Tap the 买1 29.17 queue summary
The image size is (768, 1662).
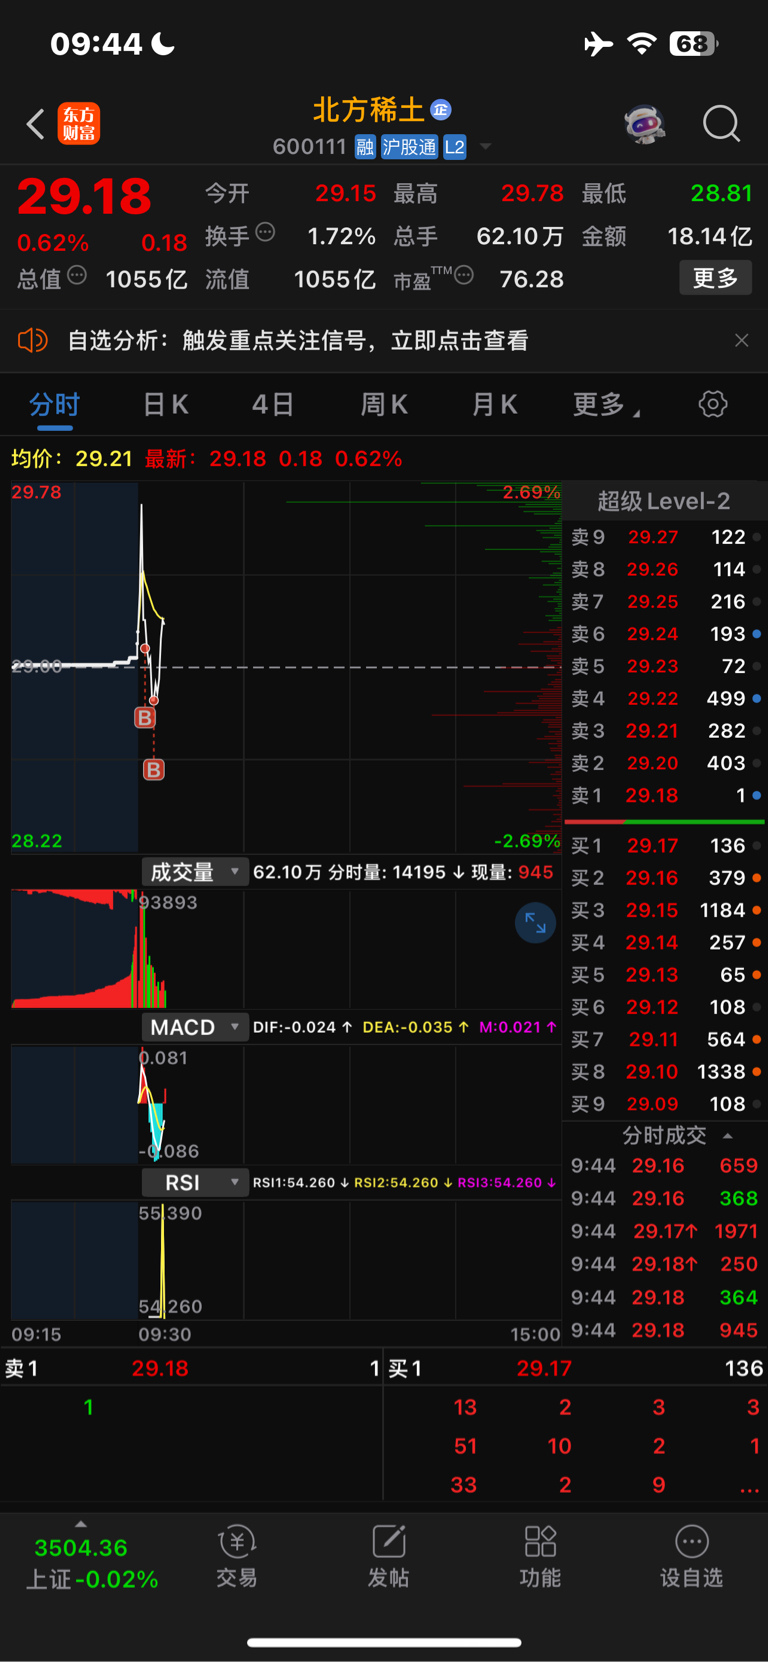click(576, 1368)
